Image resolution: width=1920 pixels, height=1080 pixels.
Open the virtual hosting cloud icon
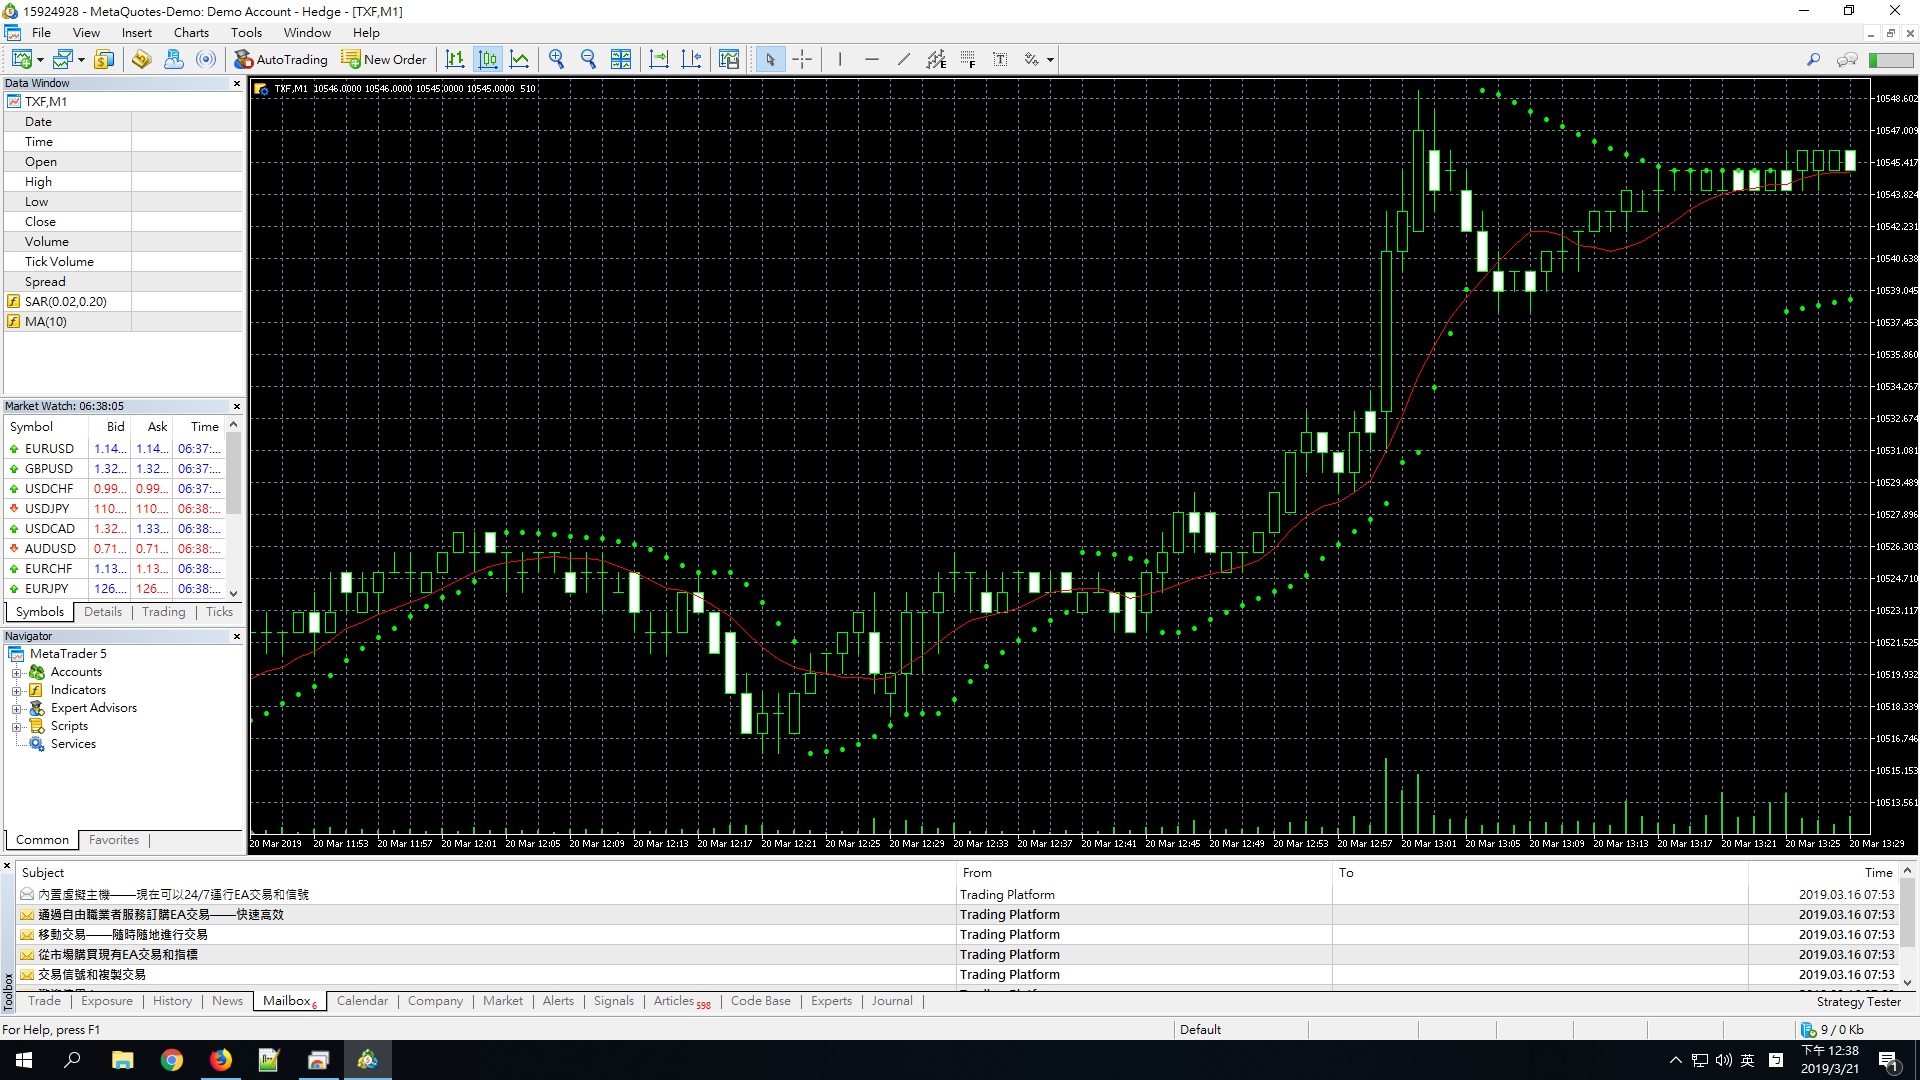(x=174, y=59)
